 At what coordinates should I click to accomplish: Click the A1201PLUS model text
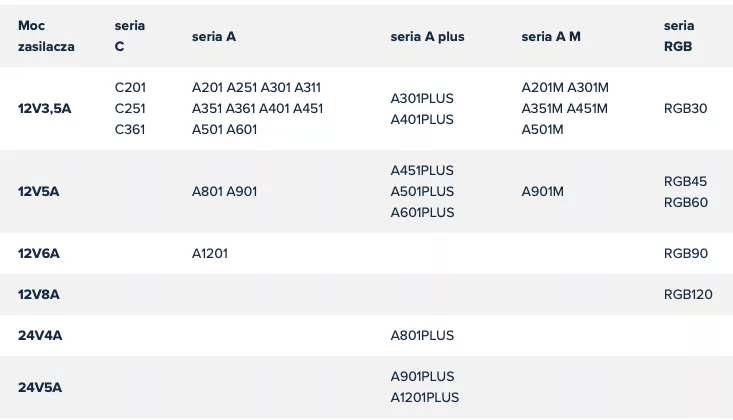[424, 398]
